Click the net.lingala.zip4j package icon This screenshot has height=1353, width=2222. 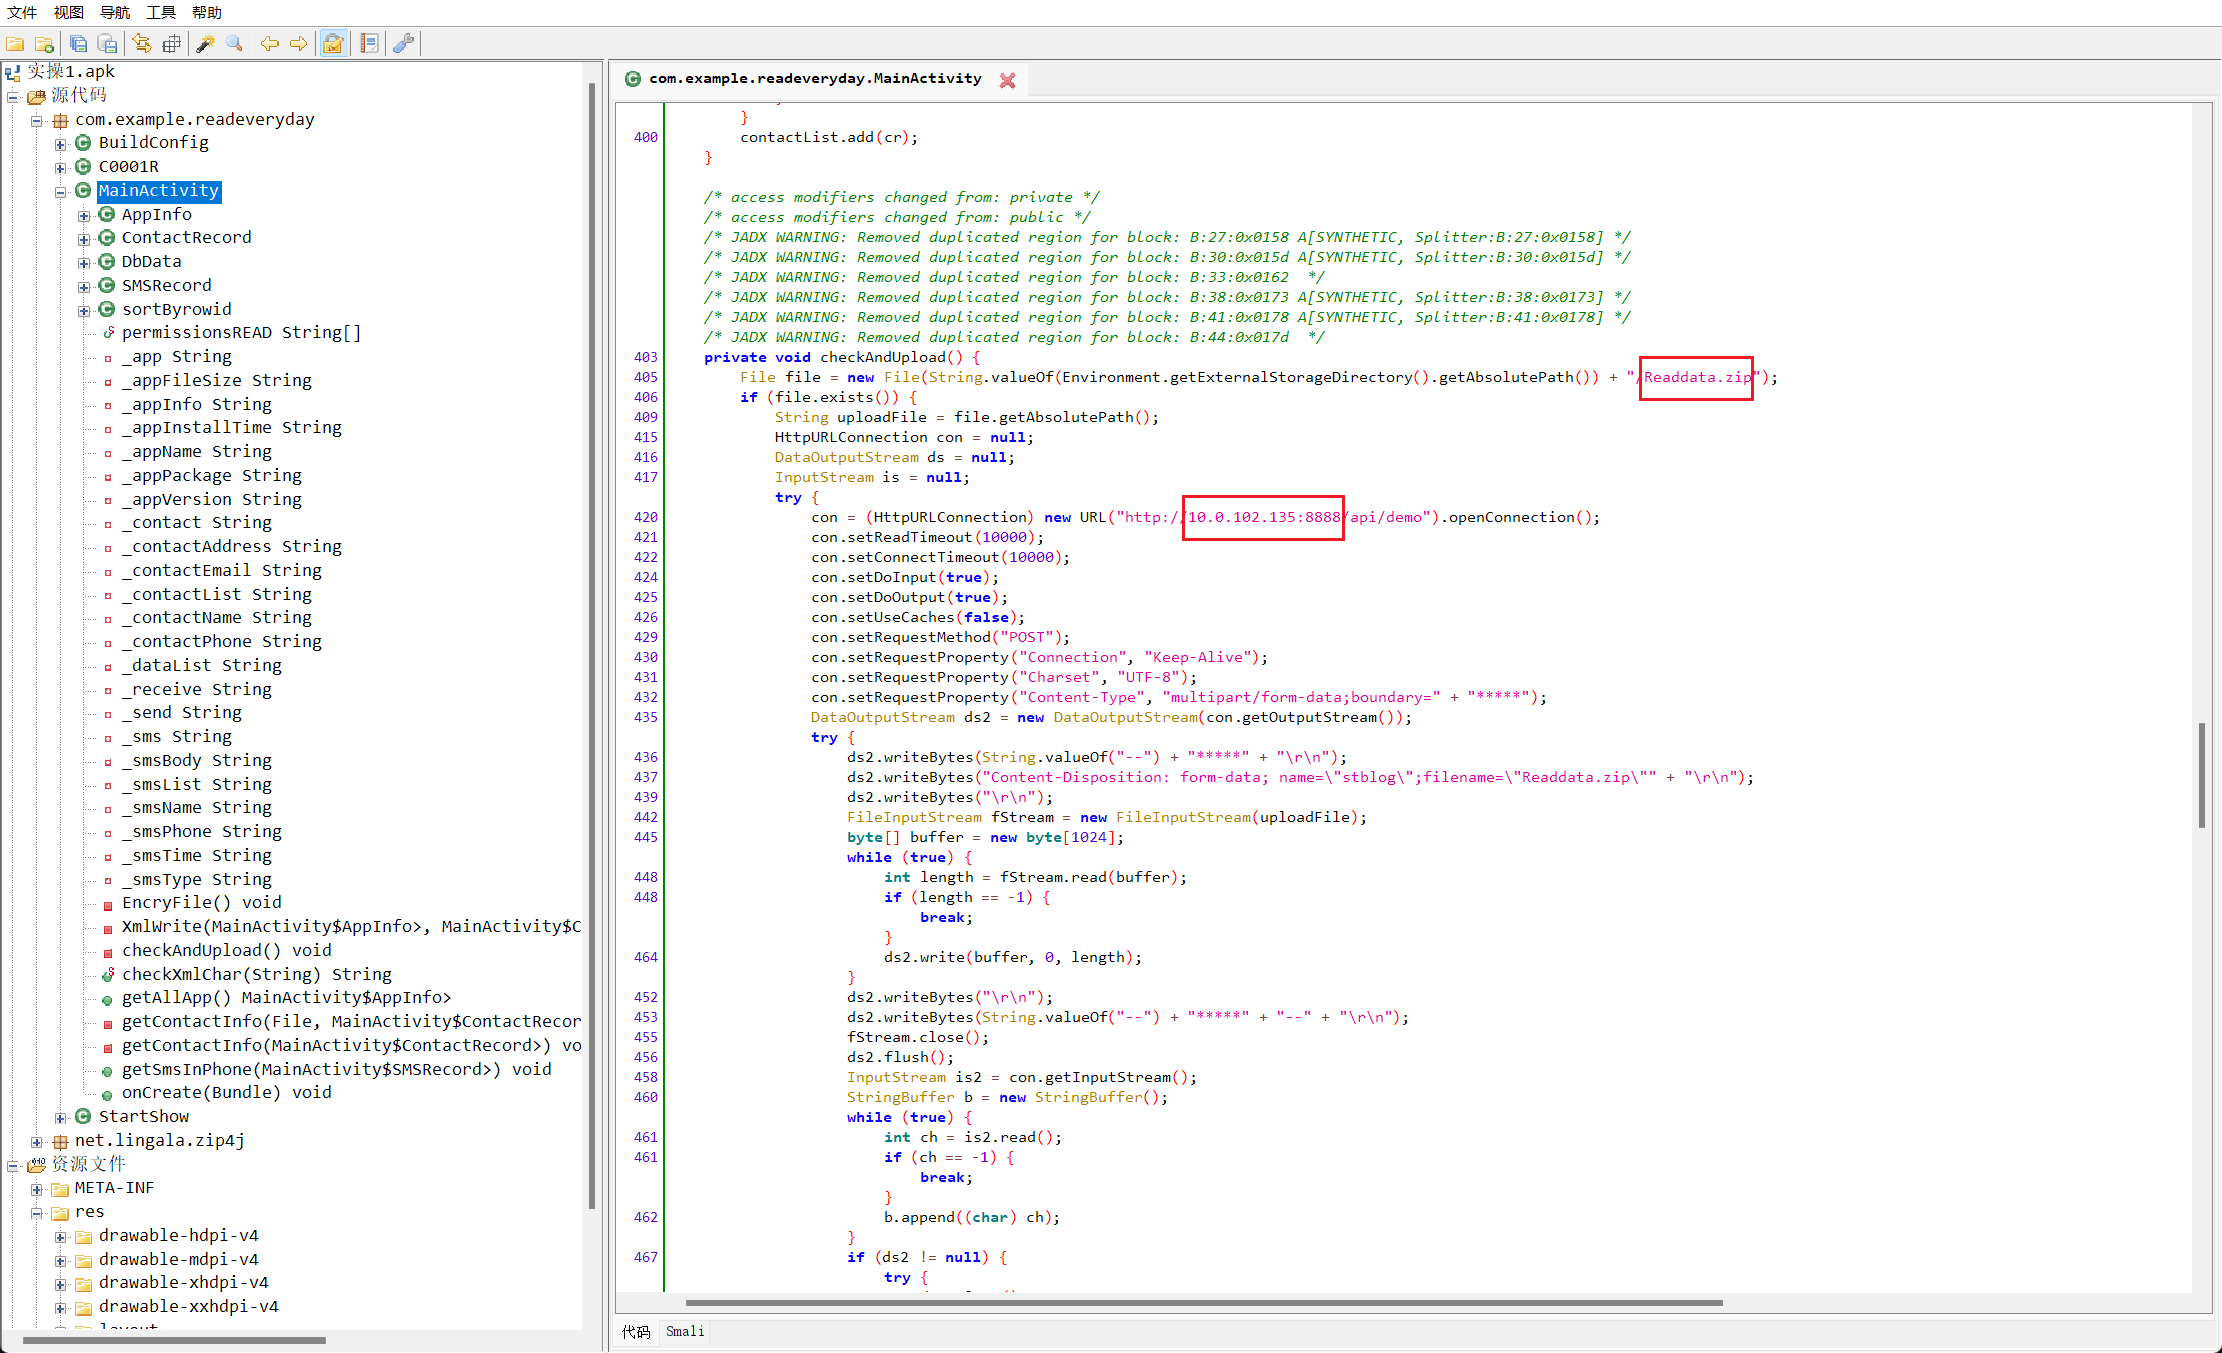(x=60, y=1141)
